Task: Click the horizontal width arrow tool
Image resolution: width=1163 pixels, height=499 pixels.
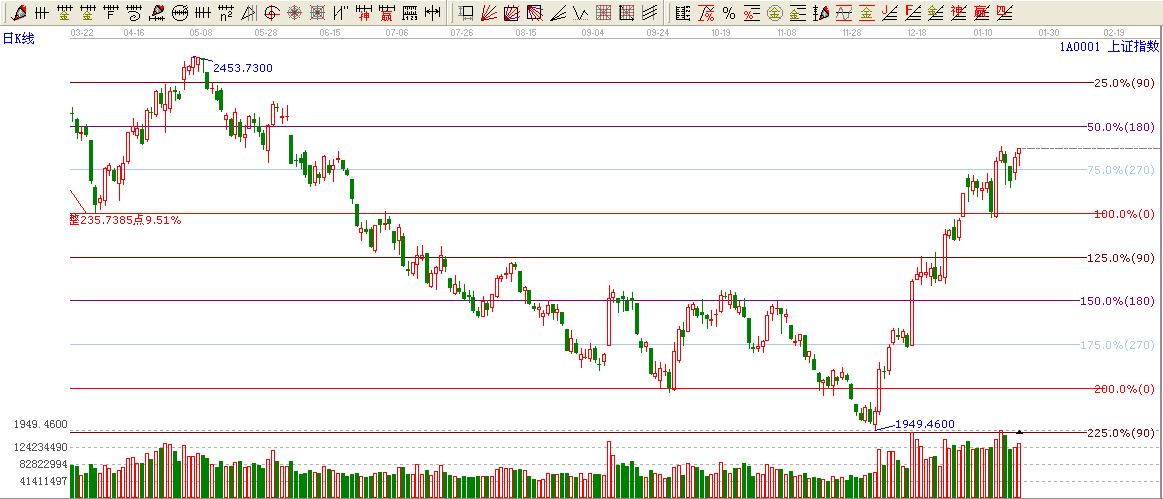Action: pos(431,13)
